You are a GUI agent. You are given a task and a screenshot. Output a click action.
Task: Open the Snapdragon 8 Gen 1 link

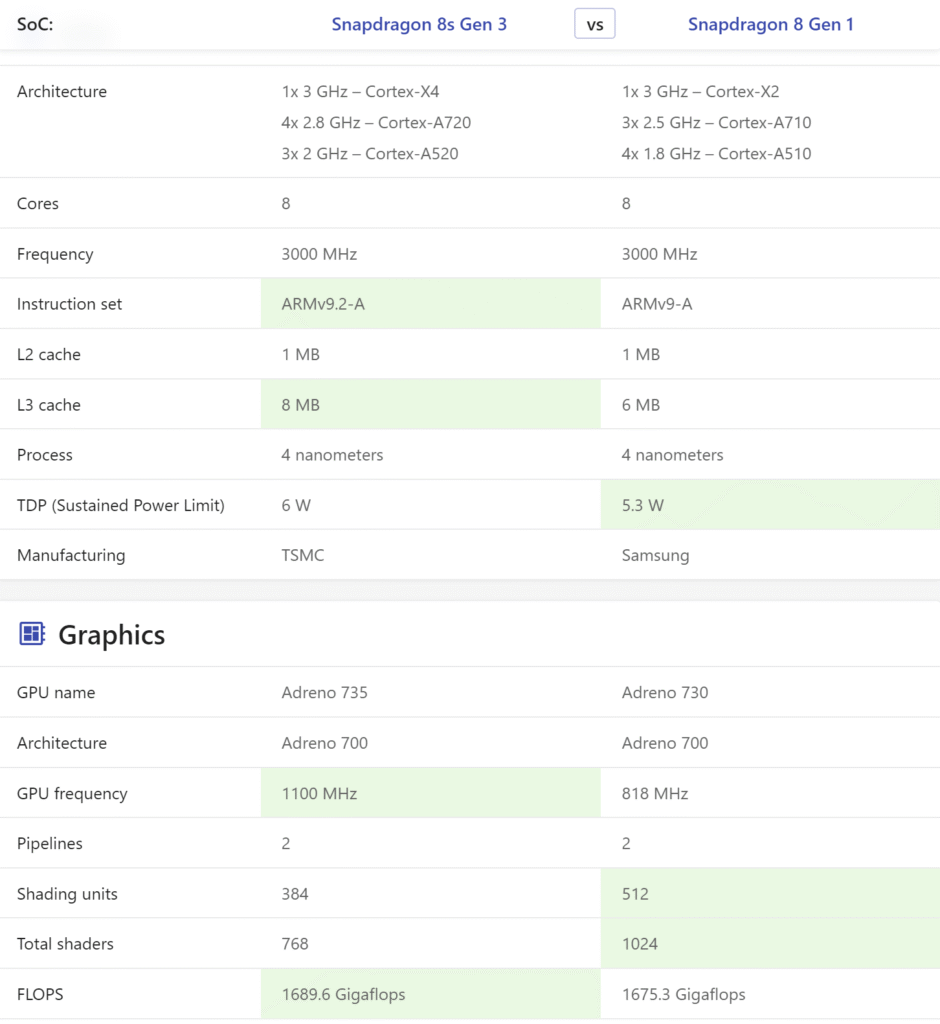tap(770, 24)
